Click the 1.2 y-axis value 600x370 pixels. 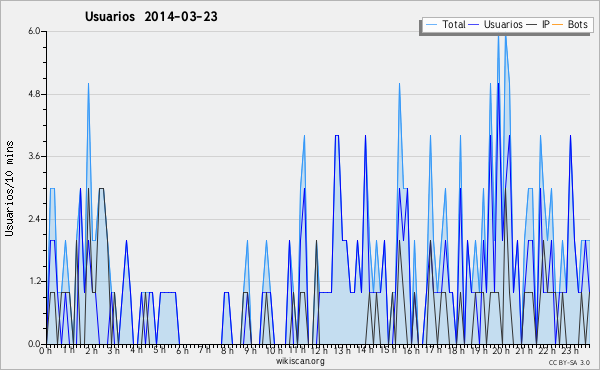point(34,282)
